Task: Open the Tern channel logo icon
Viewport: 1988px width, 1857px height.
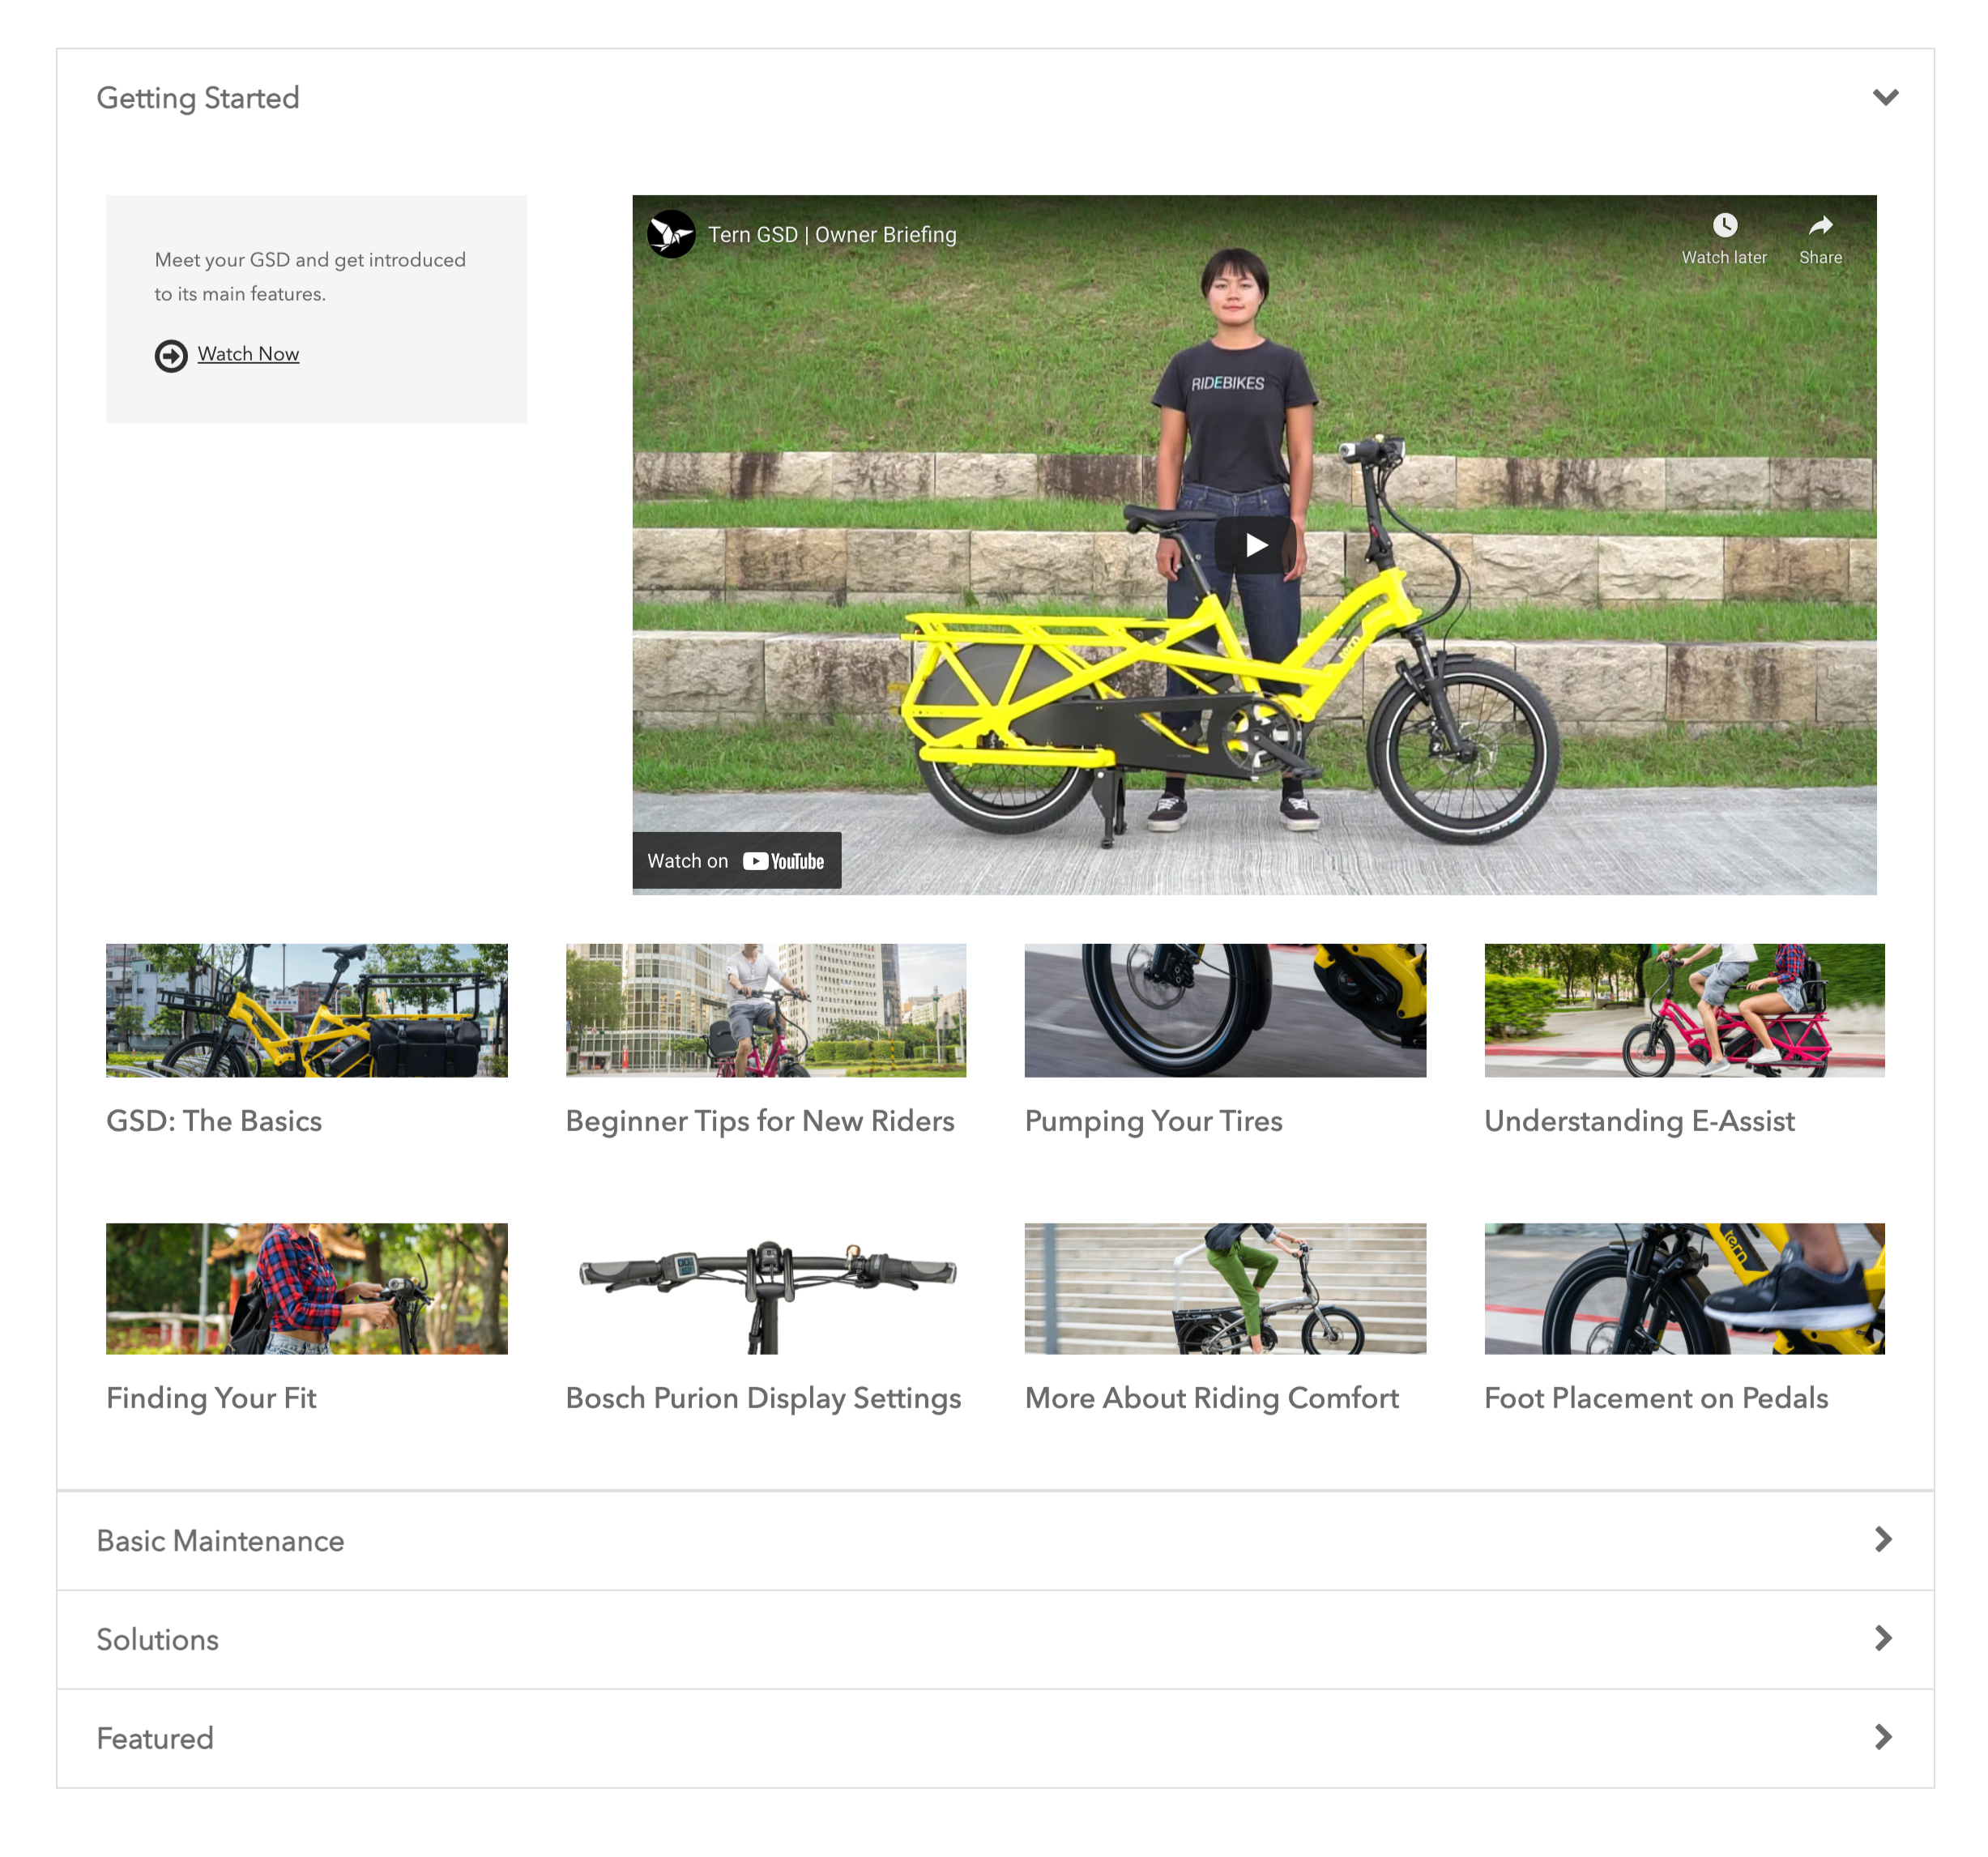Action: 671,234
